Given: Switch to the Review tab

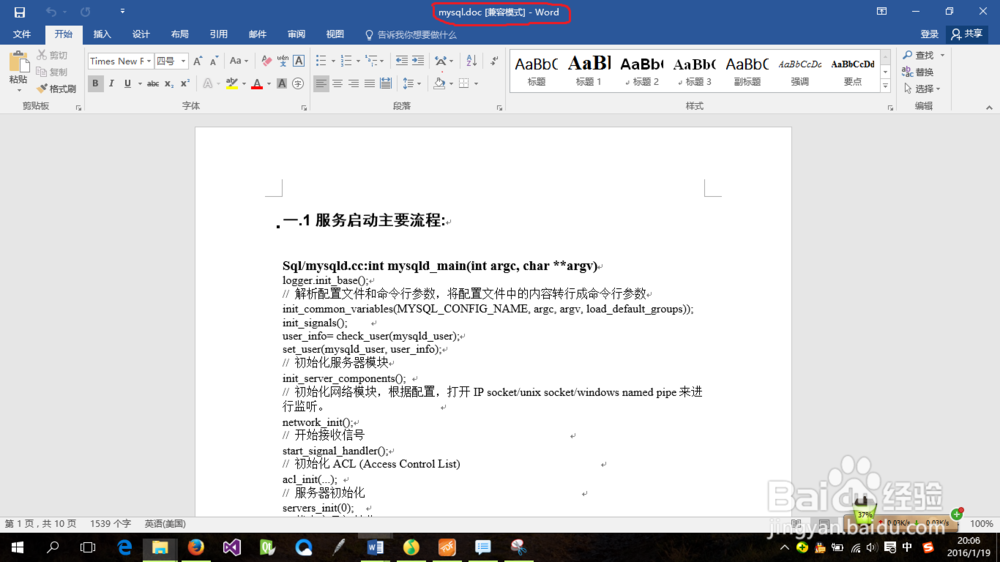Looking at the screenshot, I should click(x=296, y=34).
